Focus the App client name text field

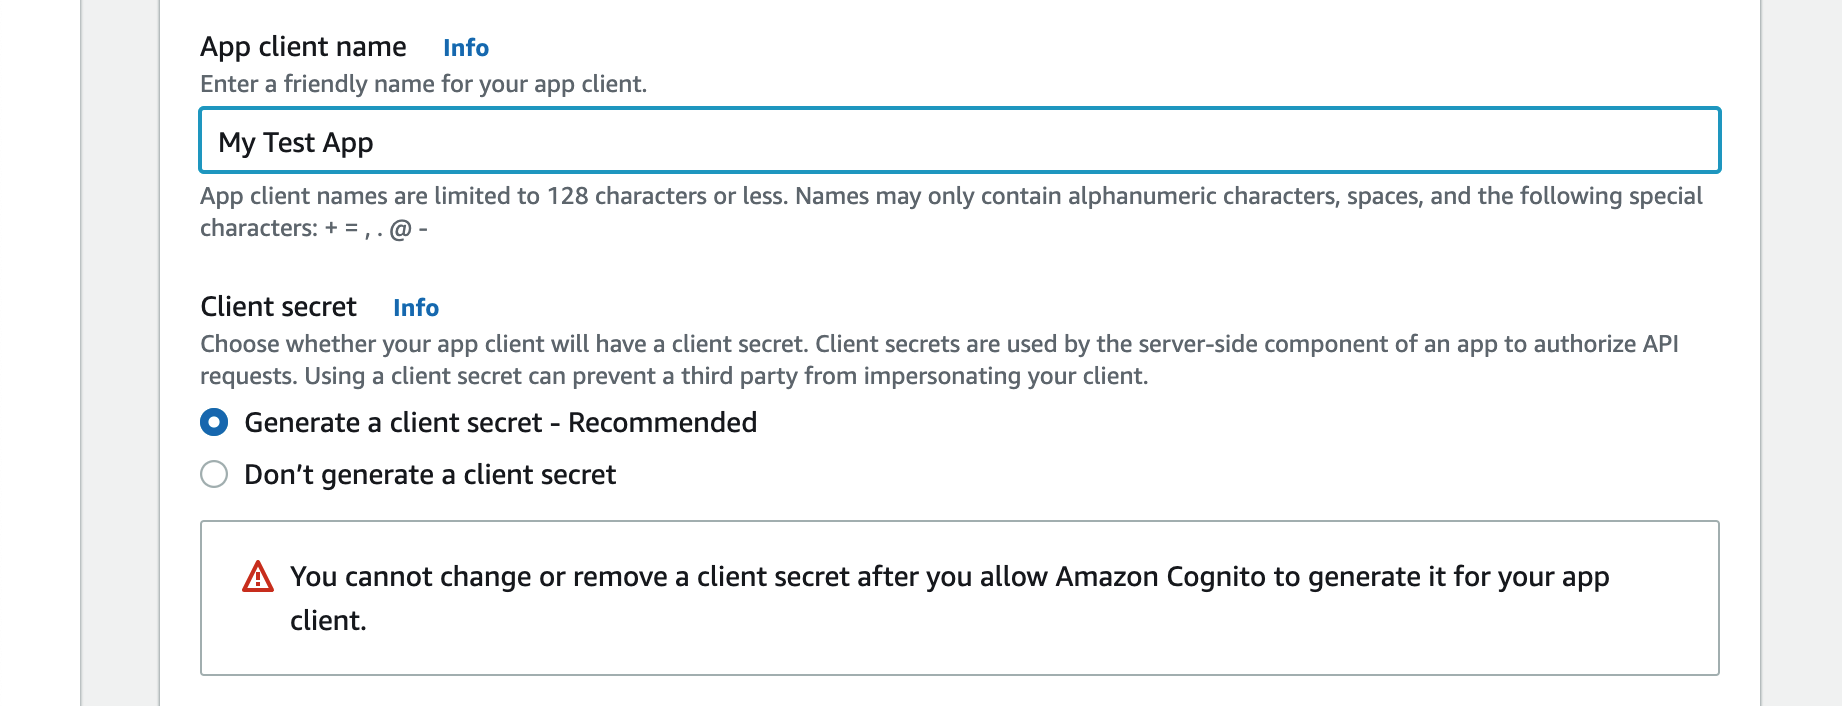click(960, 141)
